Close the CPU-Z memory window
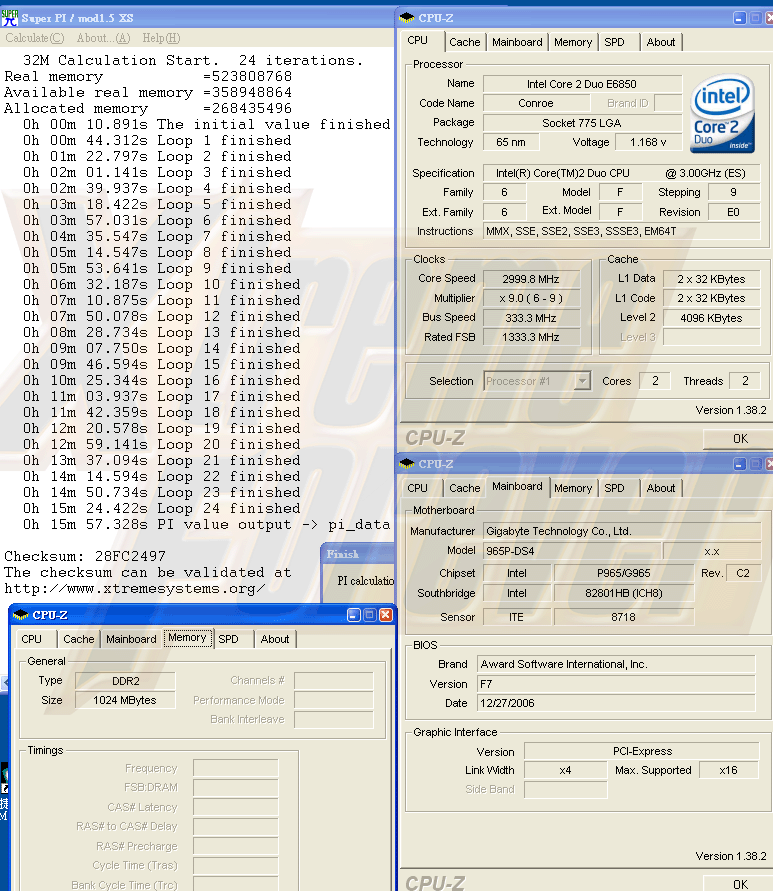 coord(386,615)
